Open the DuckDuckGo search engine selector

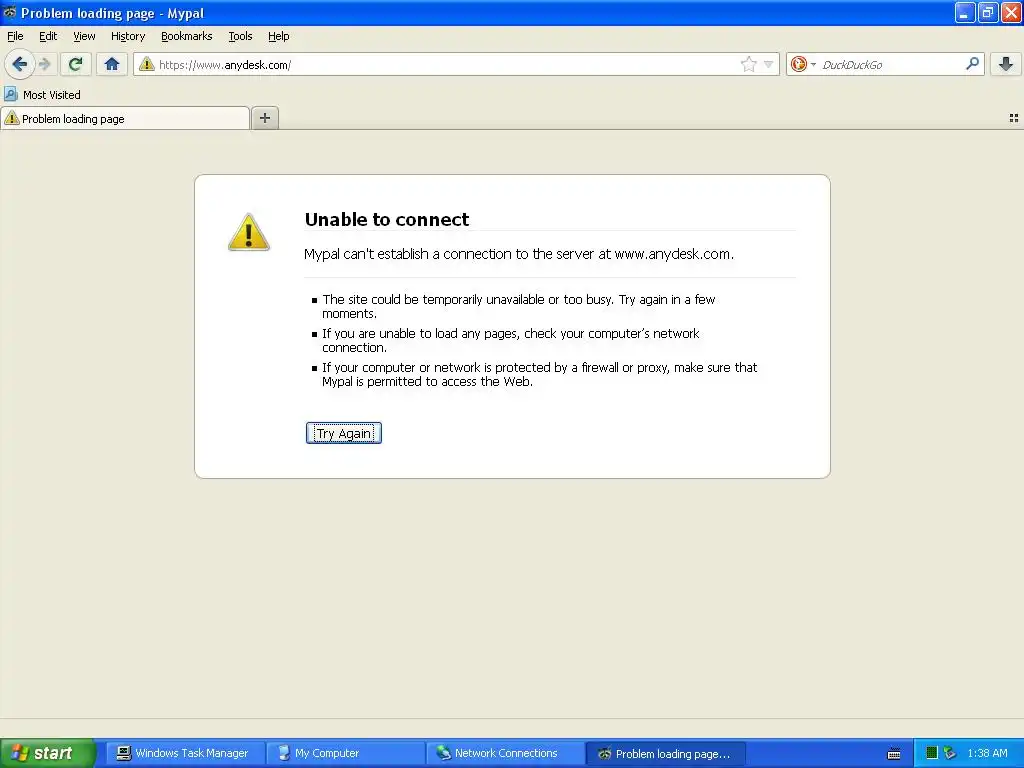point(803,64)
